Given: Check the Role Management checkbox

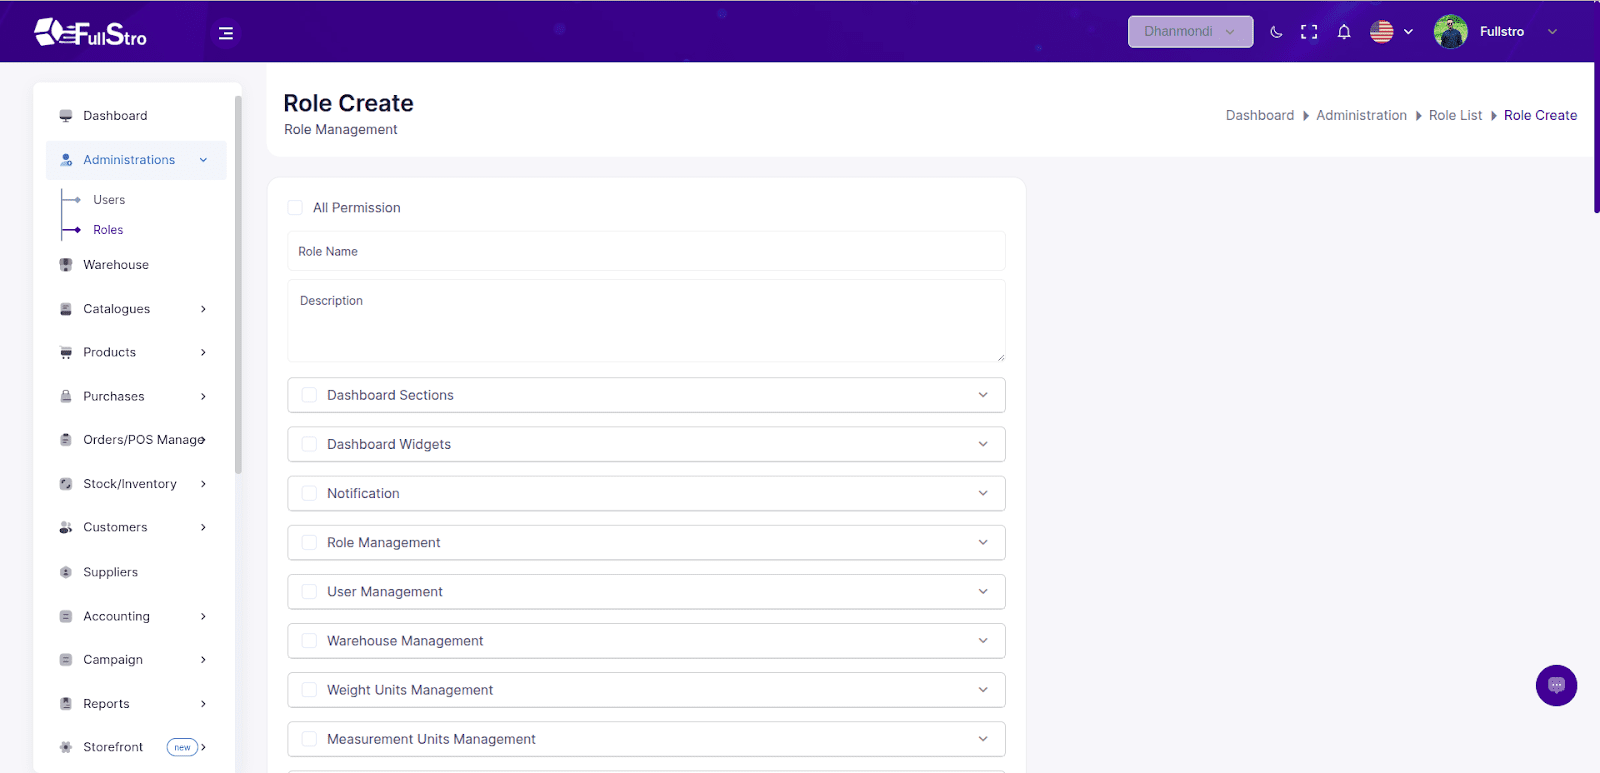Looking at the screenshot, I should pos(309,542).
